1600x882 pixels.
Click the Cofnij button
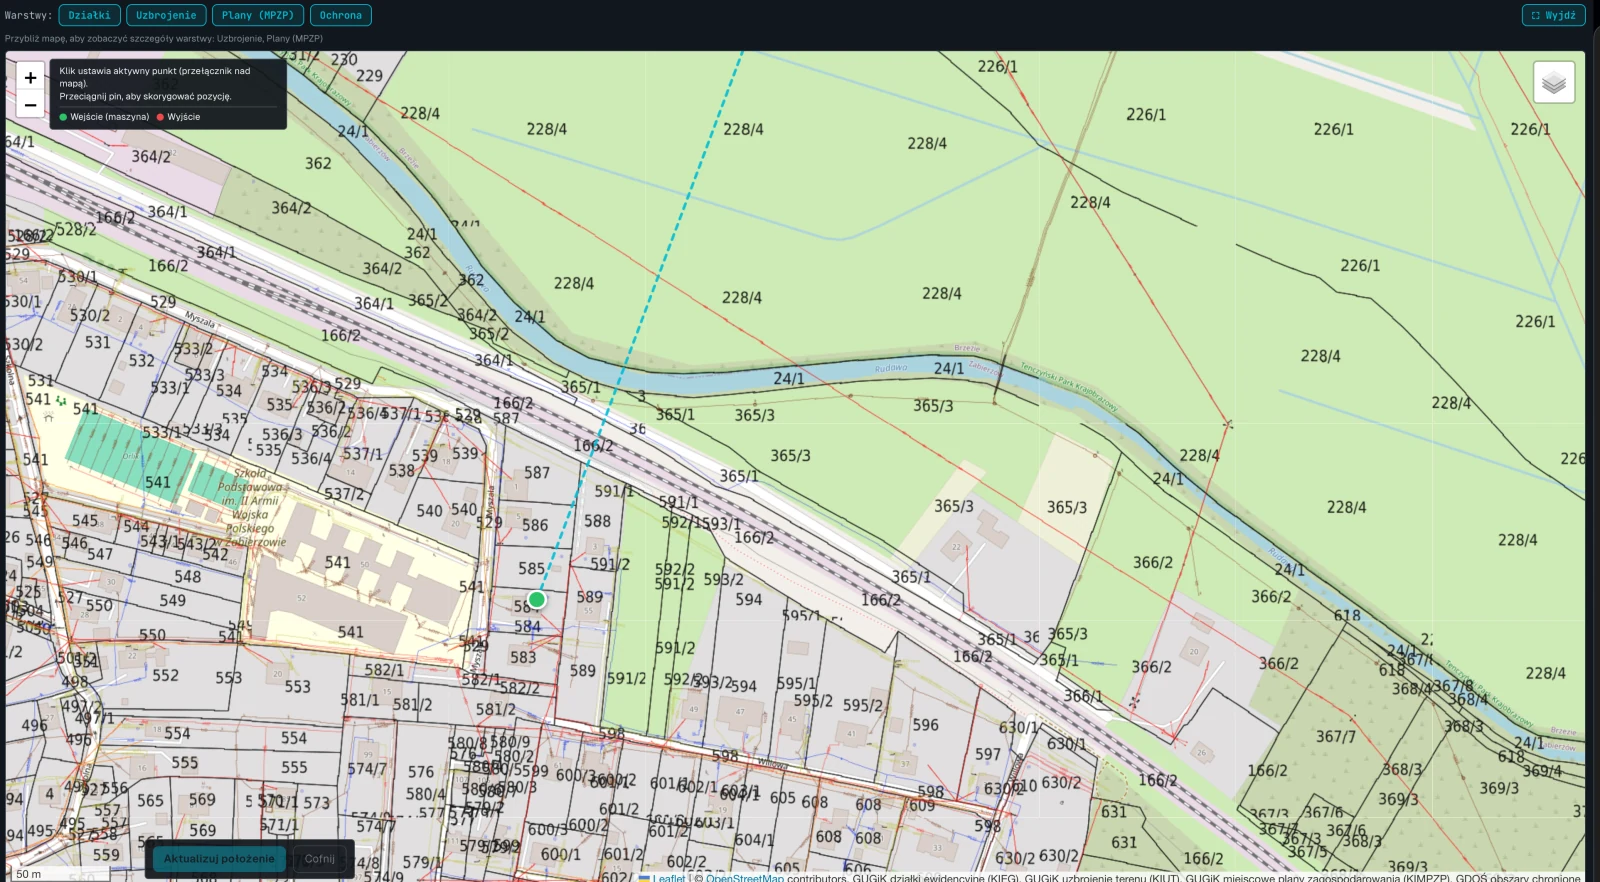click(x=320, y=859)
